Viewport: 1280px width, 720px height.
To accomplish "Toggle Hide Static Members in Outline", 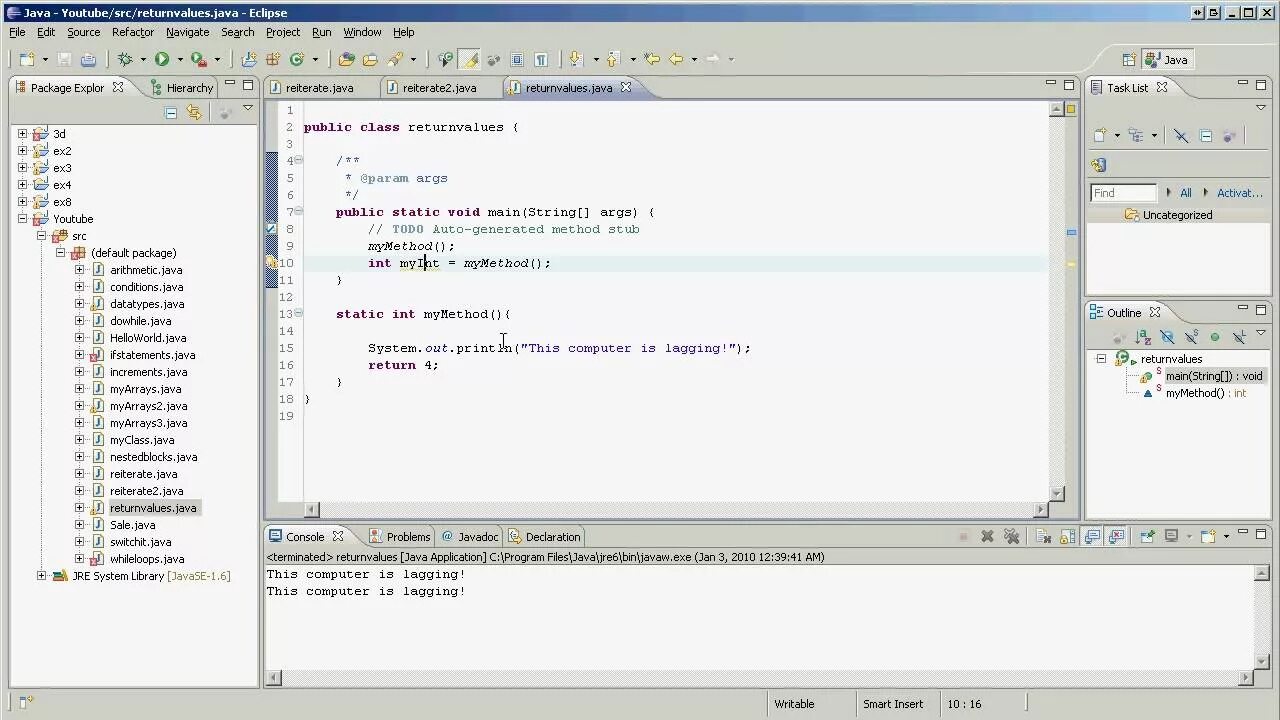I will [x=1191, y=338].
